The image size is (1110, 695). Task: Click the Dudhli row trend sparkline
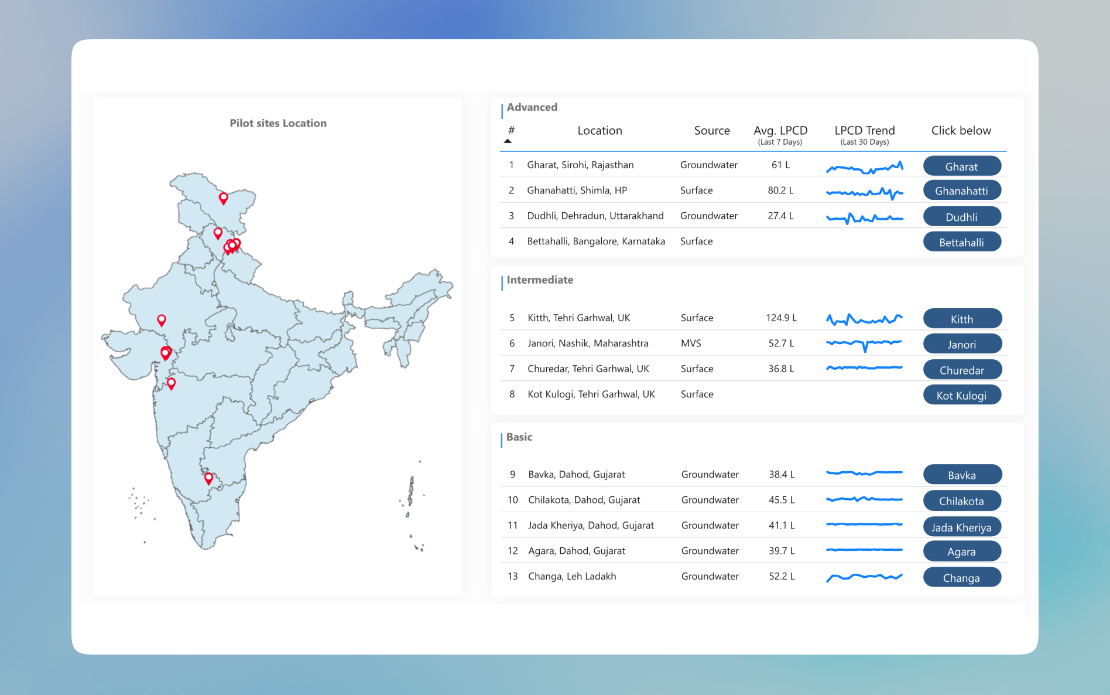coord(864,218)
